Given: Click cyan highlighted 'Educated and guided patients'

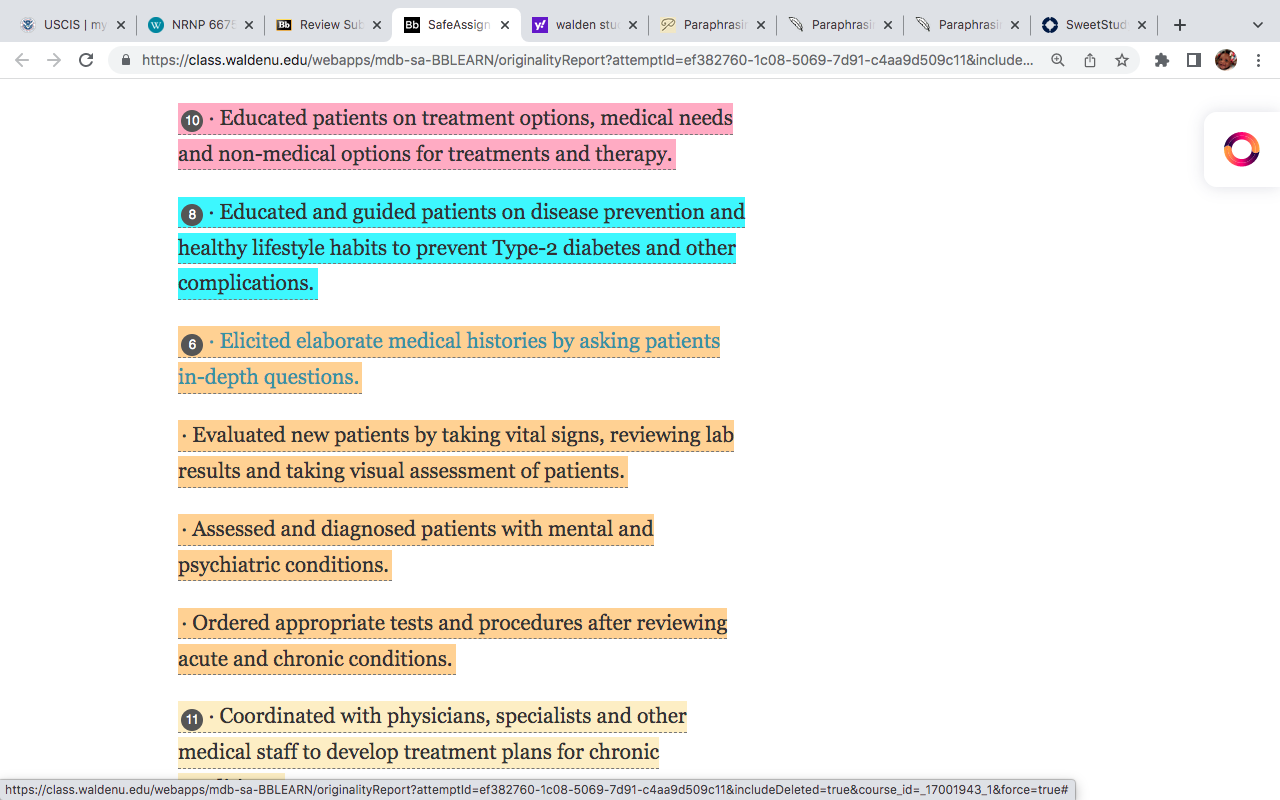Looking at the screenshot, I should pyautogui.click(x=461, y=247).
